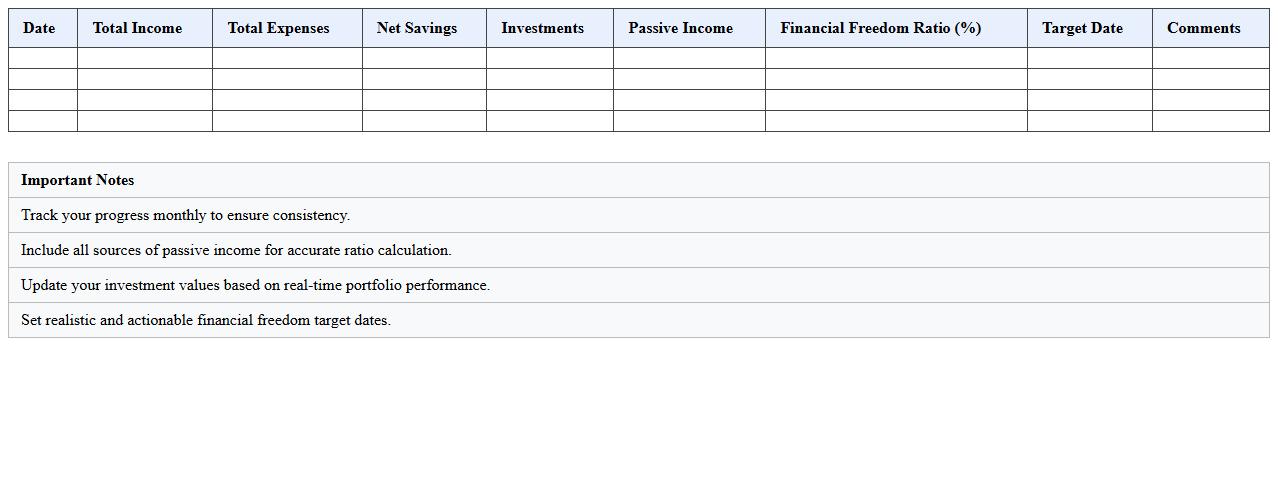The image size is (1278, 501).
Task: Select the note about updating investment values
Action: coord(256,285)
